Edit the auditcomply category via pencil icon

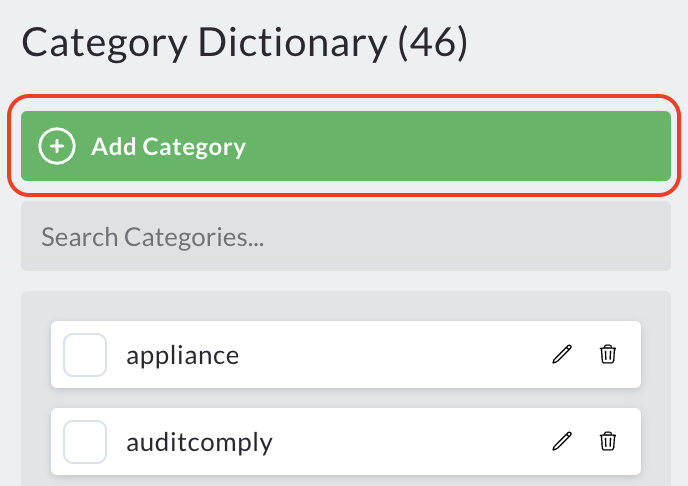pos(562,441)
